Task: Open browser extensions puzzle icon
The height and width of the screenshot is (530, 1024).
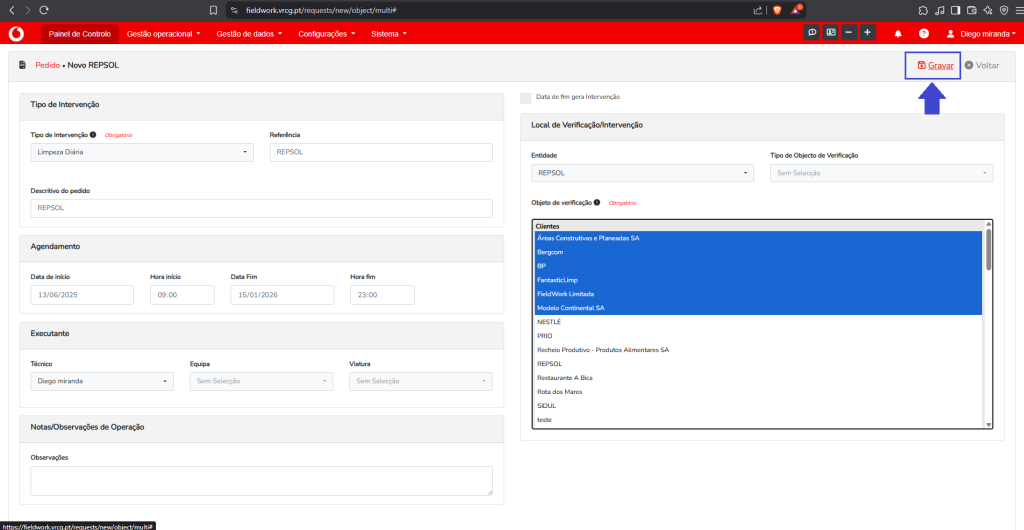Action: [x=923, y=10]
